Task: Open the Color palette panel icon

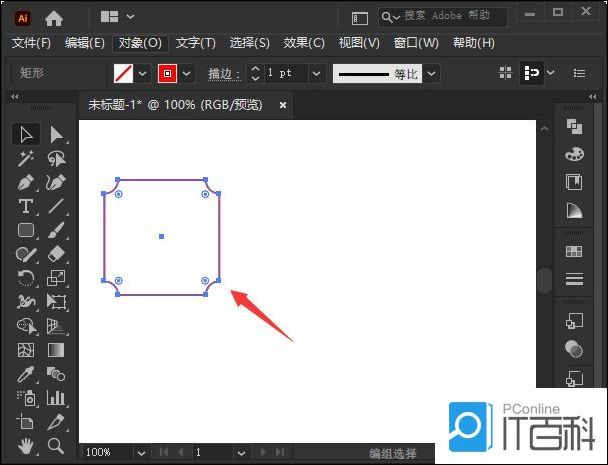Action: pos(574,154)
